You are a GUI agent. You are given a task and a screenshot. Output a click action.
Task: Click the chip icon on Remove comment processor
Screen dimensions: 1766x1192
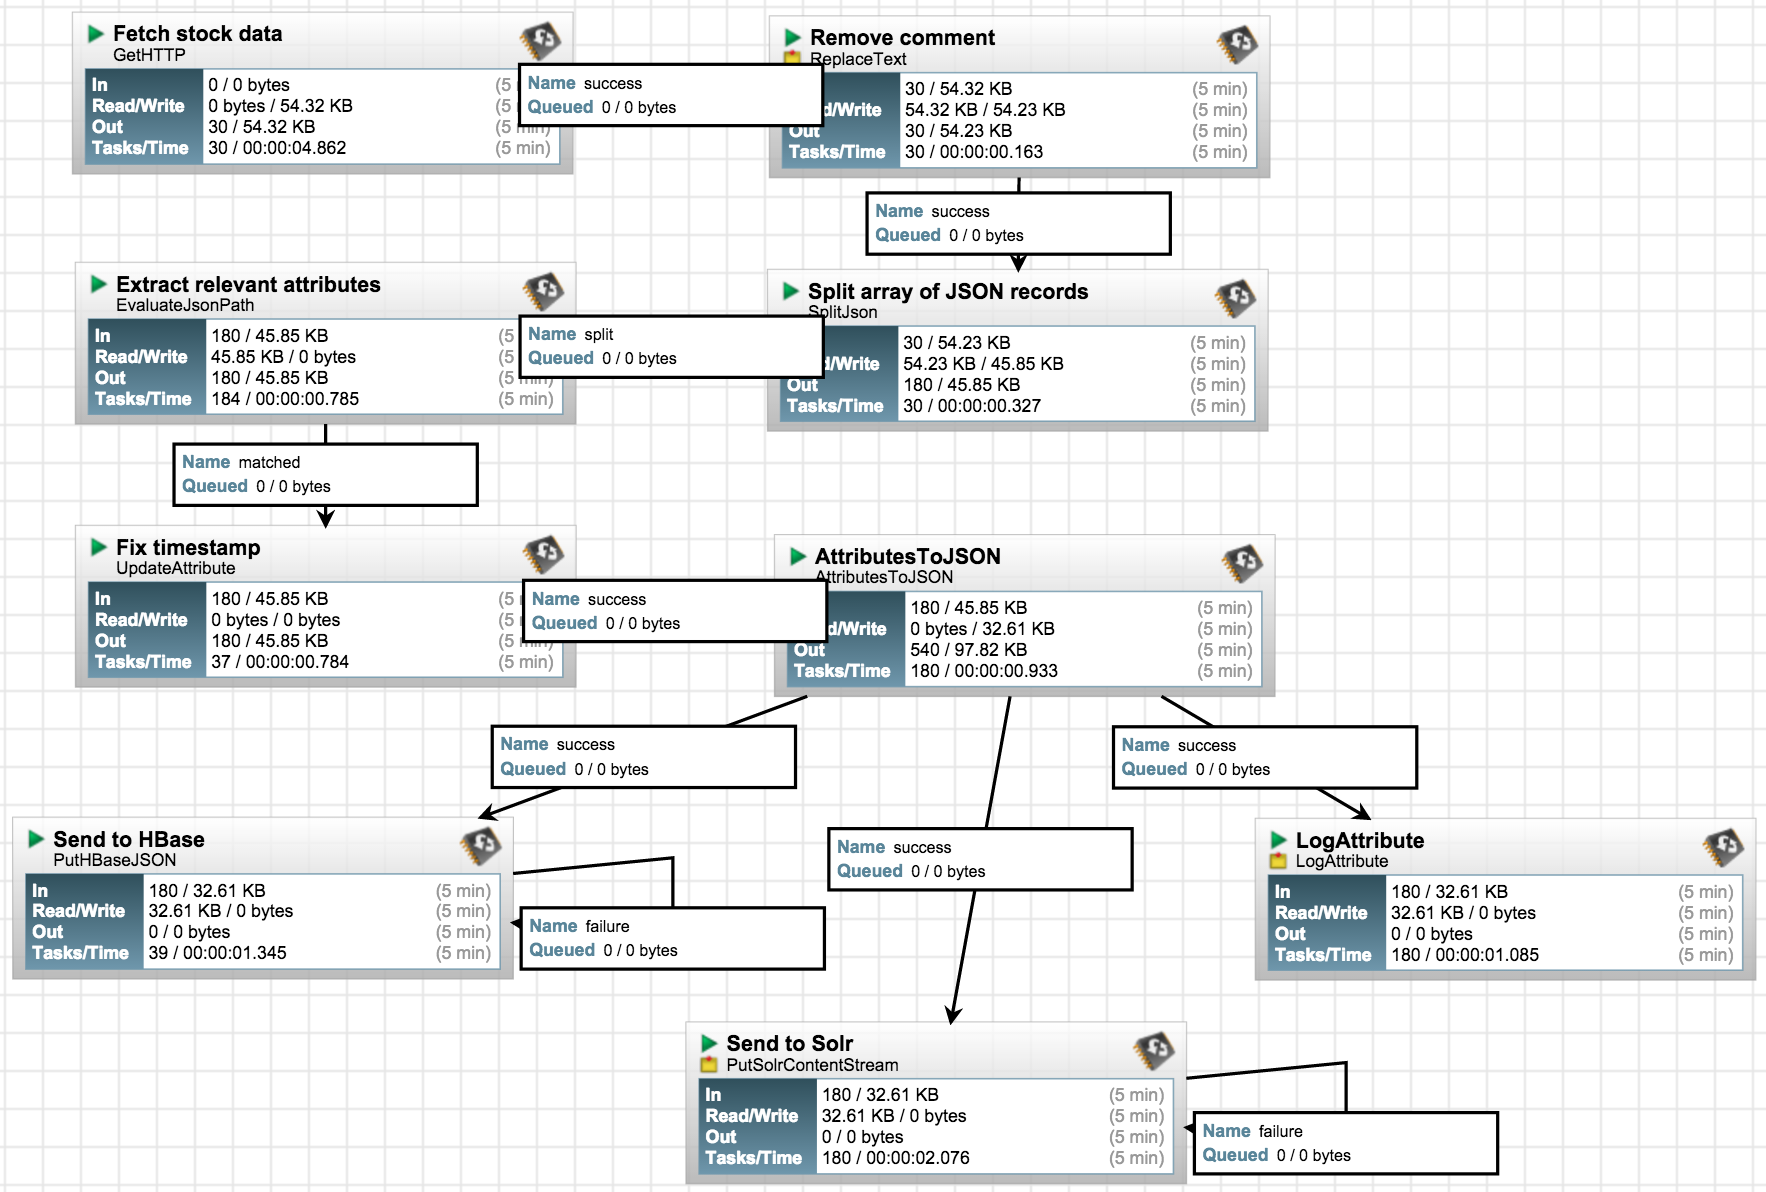click(x=1237, y=42)
